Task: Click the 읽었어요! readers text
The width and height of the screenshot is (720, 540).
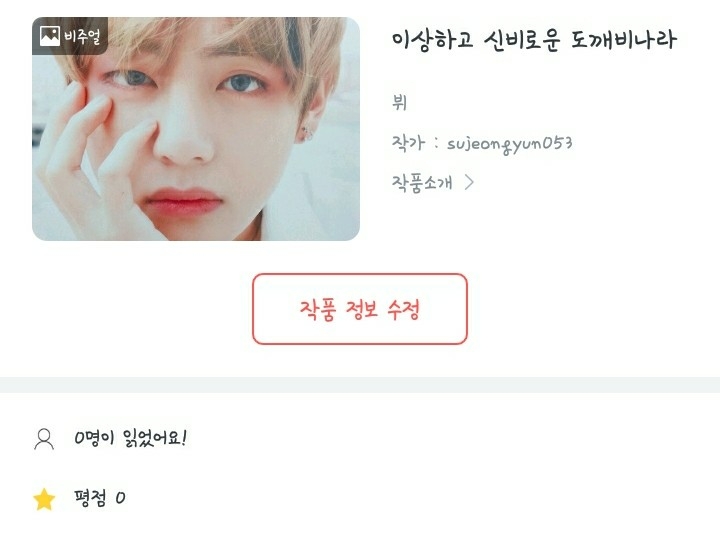Action: click(x=155, y=438)
